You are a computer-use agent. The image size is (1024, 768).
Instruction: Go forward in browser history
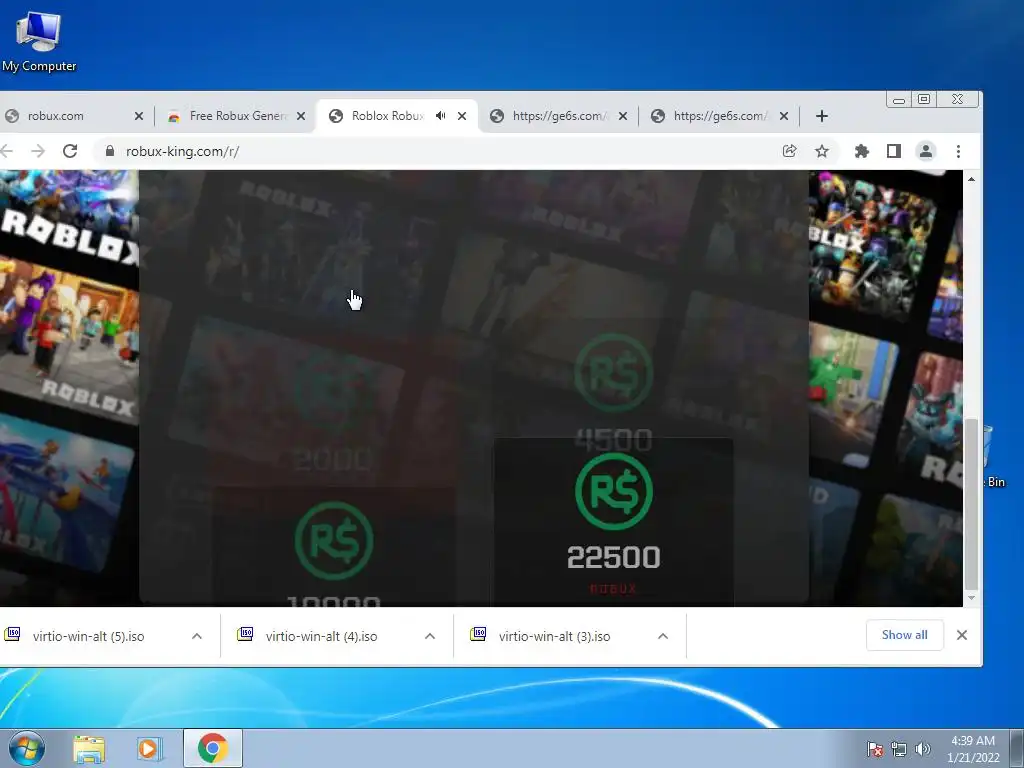[x=38, y=152]
